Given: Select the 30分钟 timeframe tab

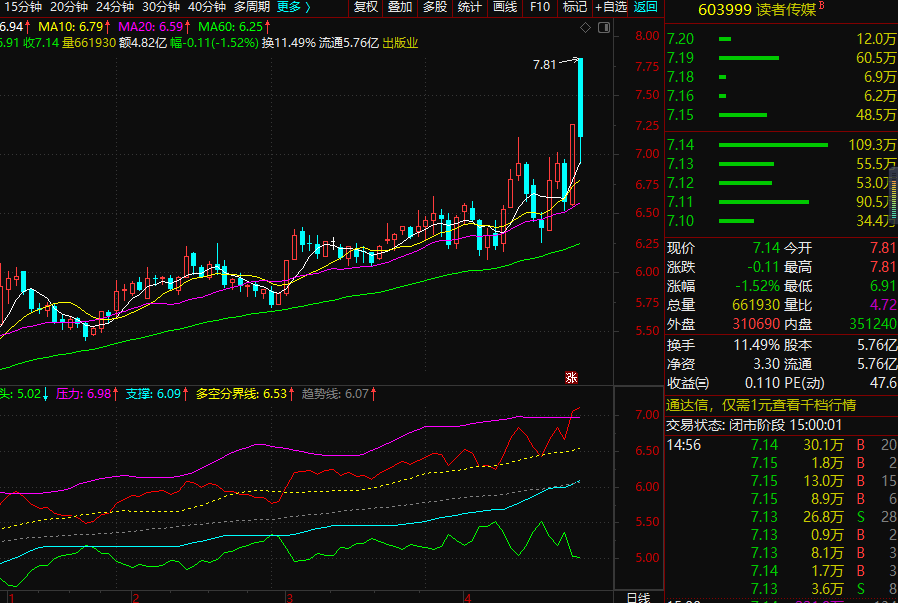Looking at the screenshot, I should pyautogui.click(x=160, y=7).
